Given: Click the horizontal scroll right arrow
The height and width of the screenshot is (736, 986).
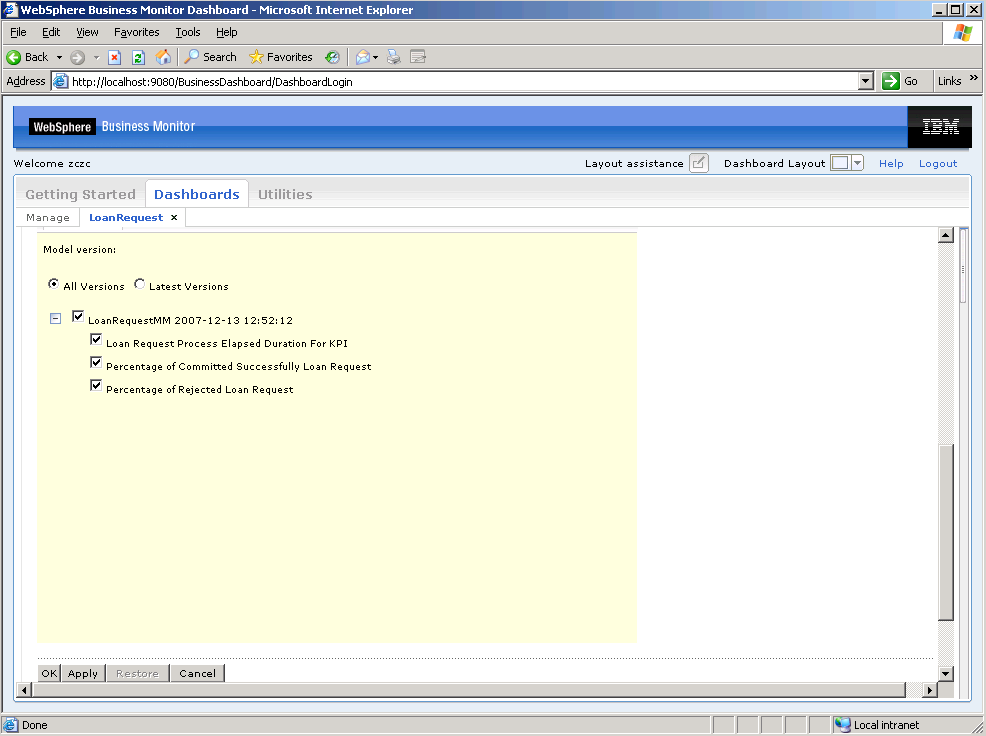Looking at the screenshot, I should click(x=930, y=690).
